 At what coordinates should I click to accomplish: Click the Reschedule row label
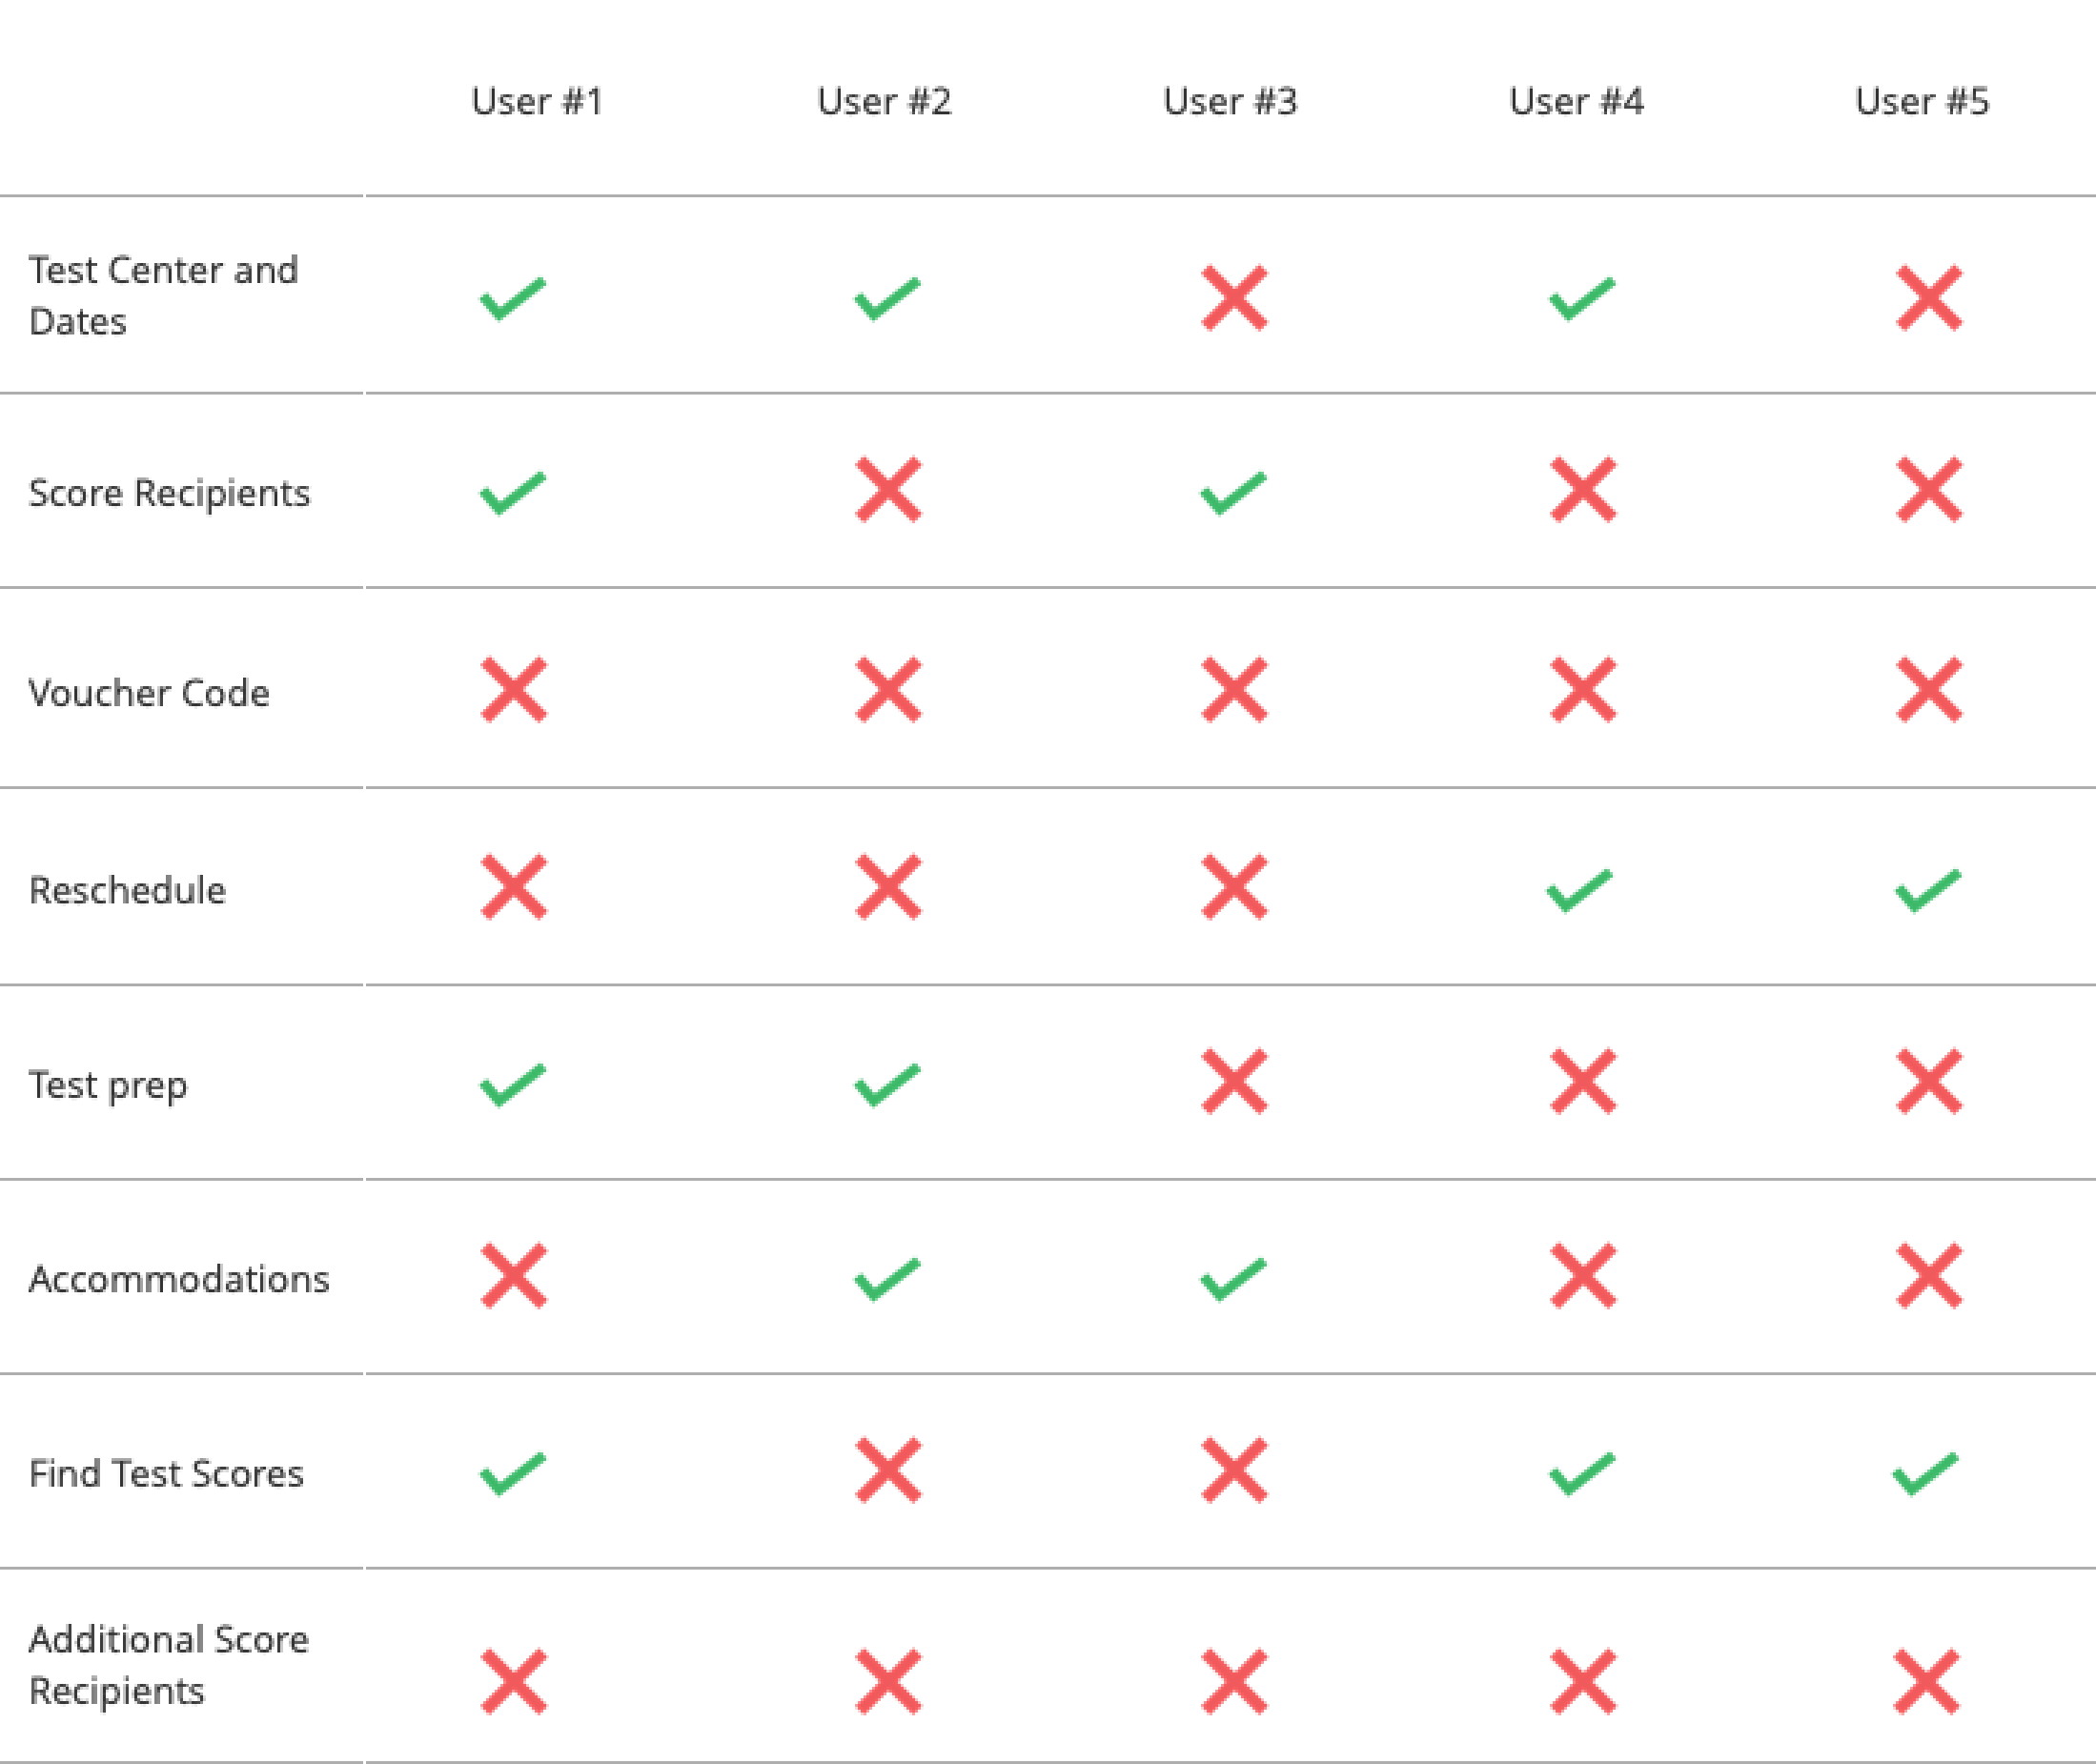tap(127, 890)
